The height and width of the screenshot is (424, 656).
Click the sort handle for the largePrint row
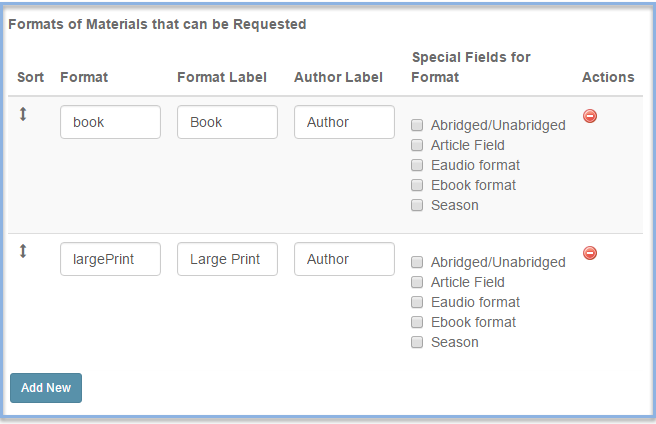point(23,251)
